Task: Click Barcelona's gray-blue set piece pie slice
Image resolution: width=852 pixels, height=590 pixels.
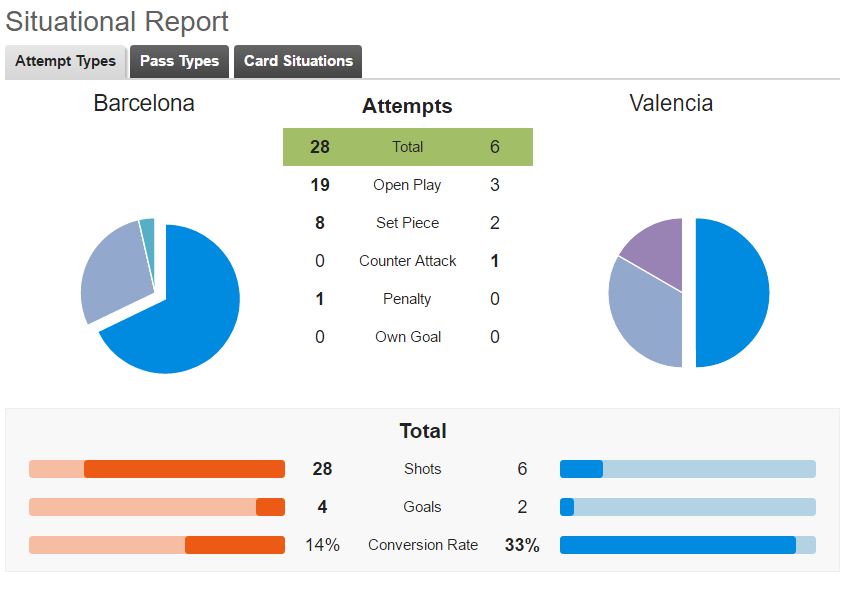Action: [x=117, y=272]
